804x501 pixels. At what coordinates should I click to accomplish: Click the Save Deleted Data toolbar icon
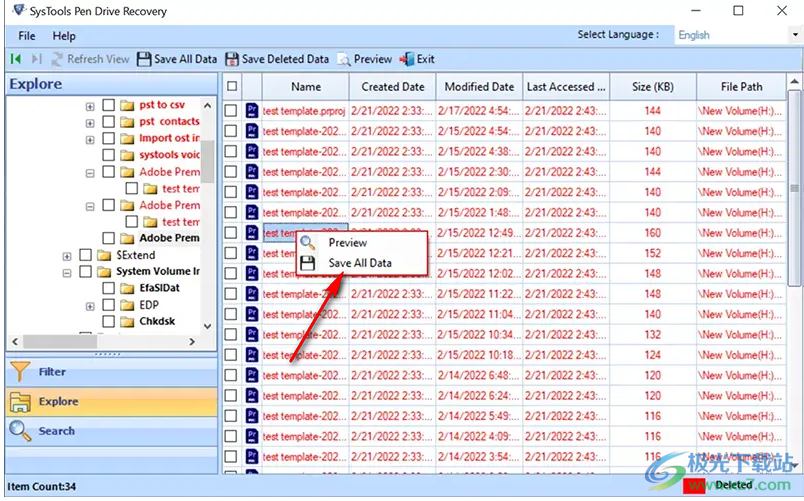pos(232,59)
